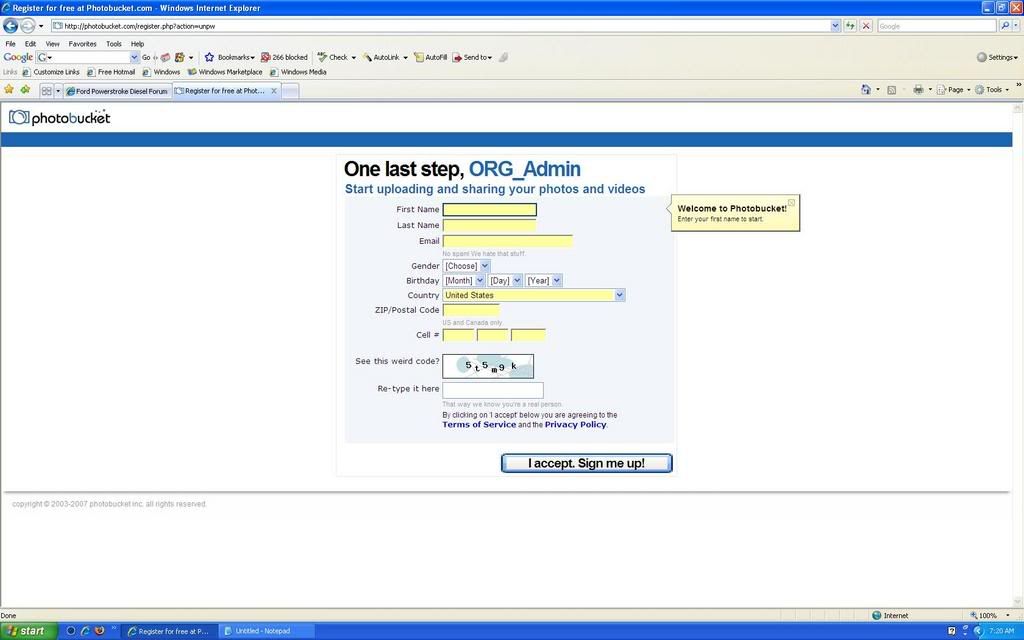Open the Favorites menu

click(82, 44)
